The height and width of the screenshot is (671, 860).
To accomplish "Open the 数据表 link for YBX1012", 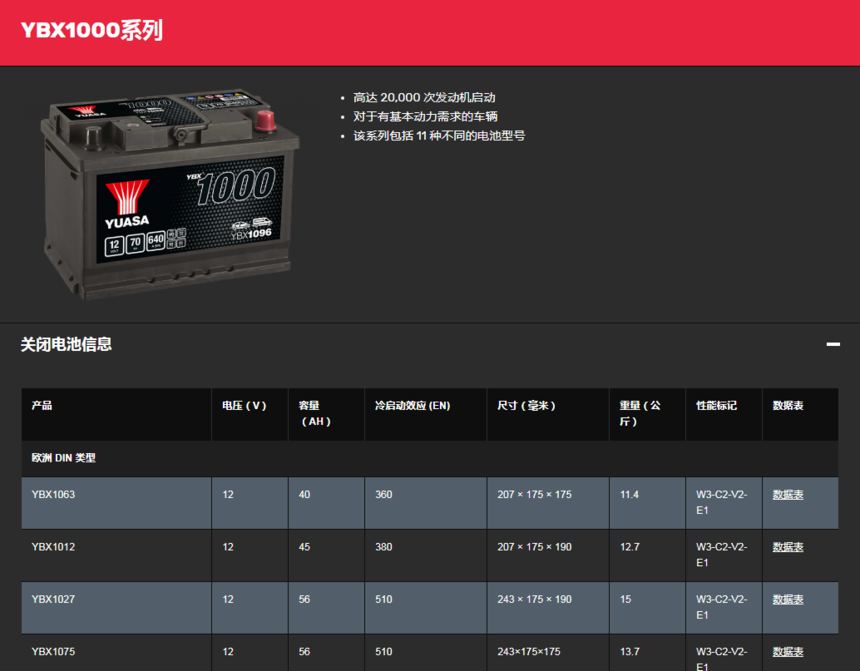I will coord(788,547).
